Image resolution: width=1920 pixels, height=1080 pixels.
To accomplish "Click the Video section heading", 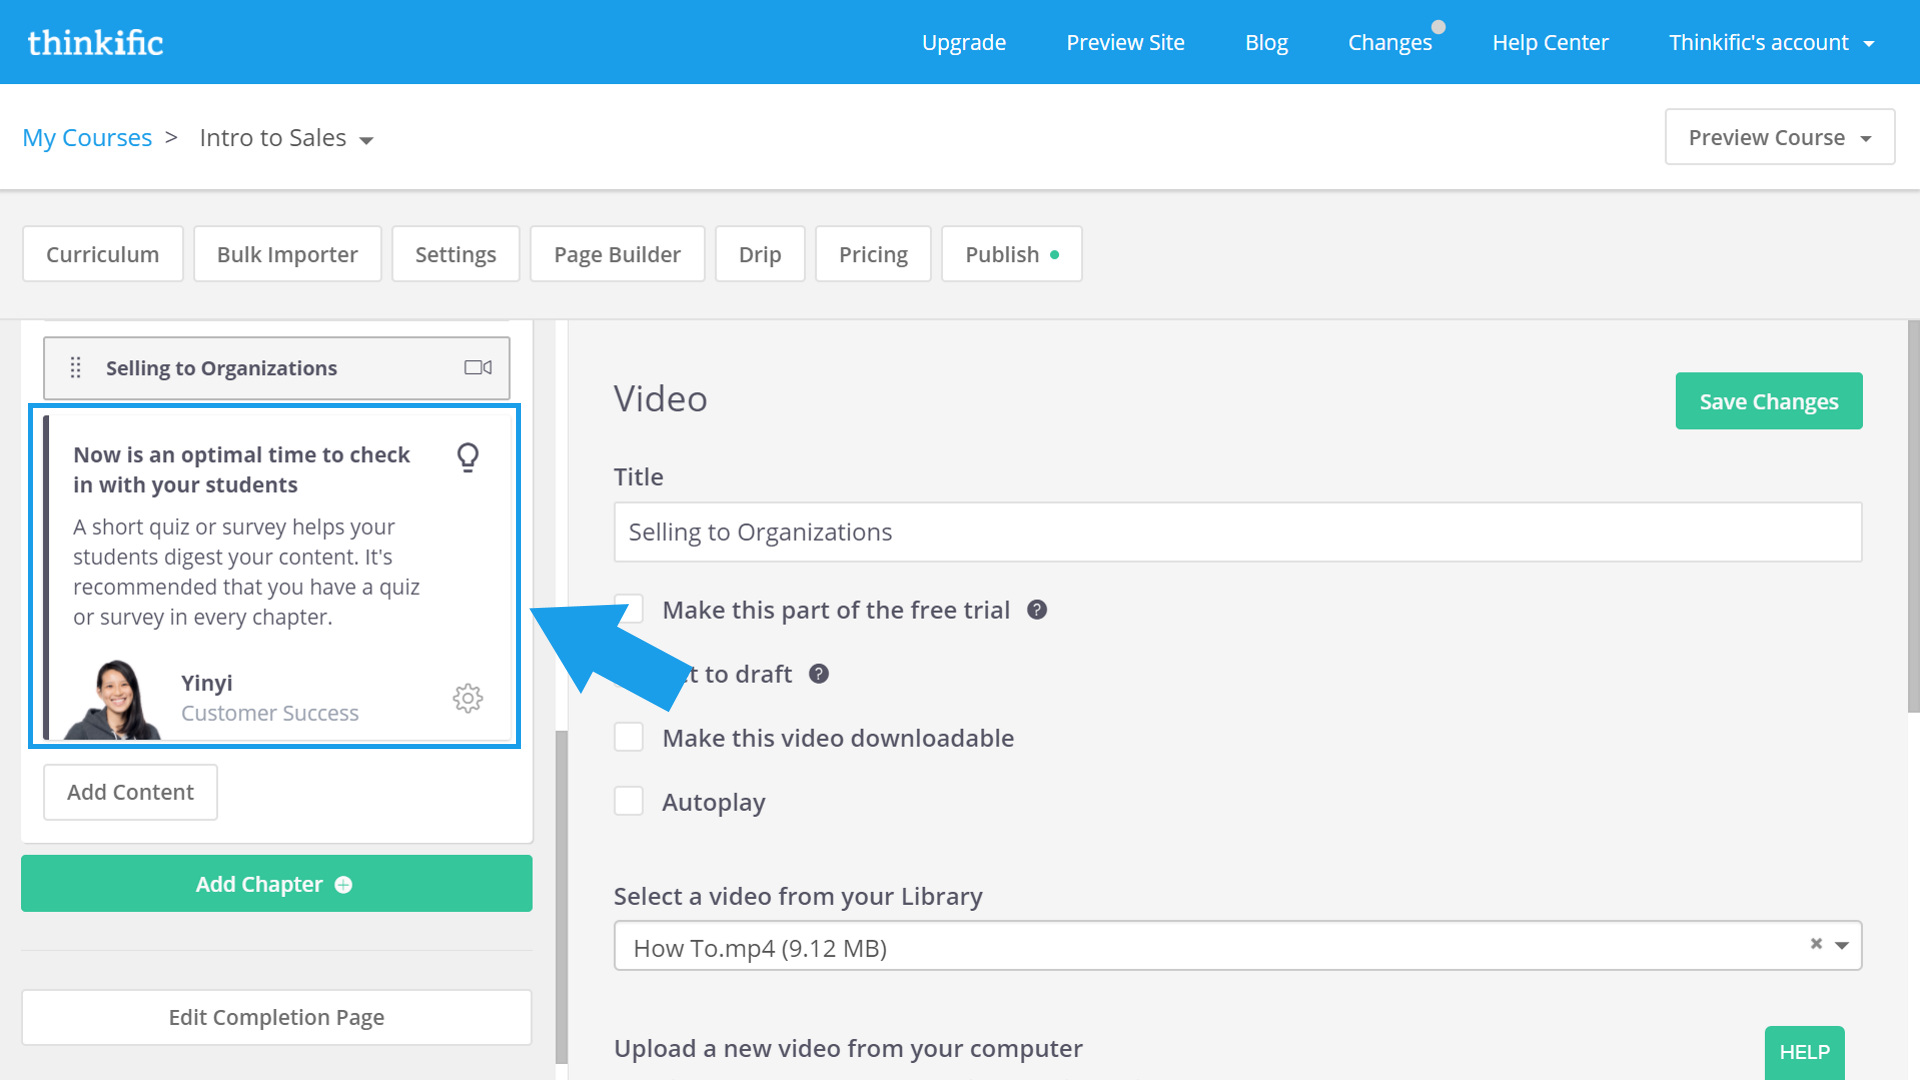I will point(660,399).
